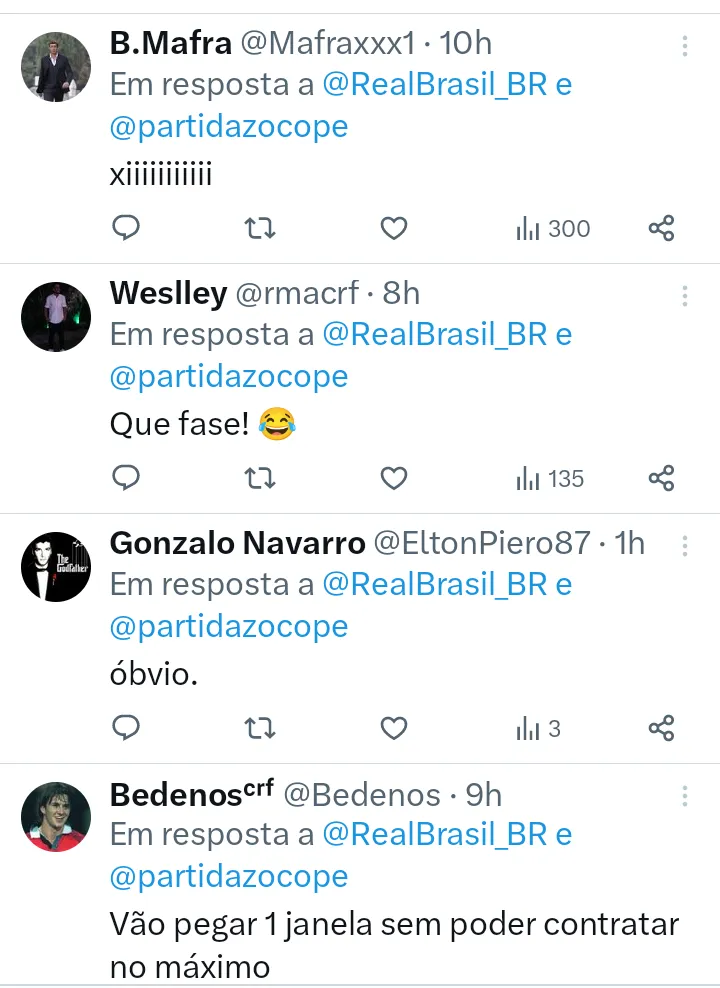
Task: Retweet Gonzalo Navarro's 'óbvio.' post
Action: tap(260, 728)
